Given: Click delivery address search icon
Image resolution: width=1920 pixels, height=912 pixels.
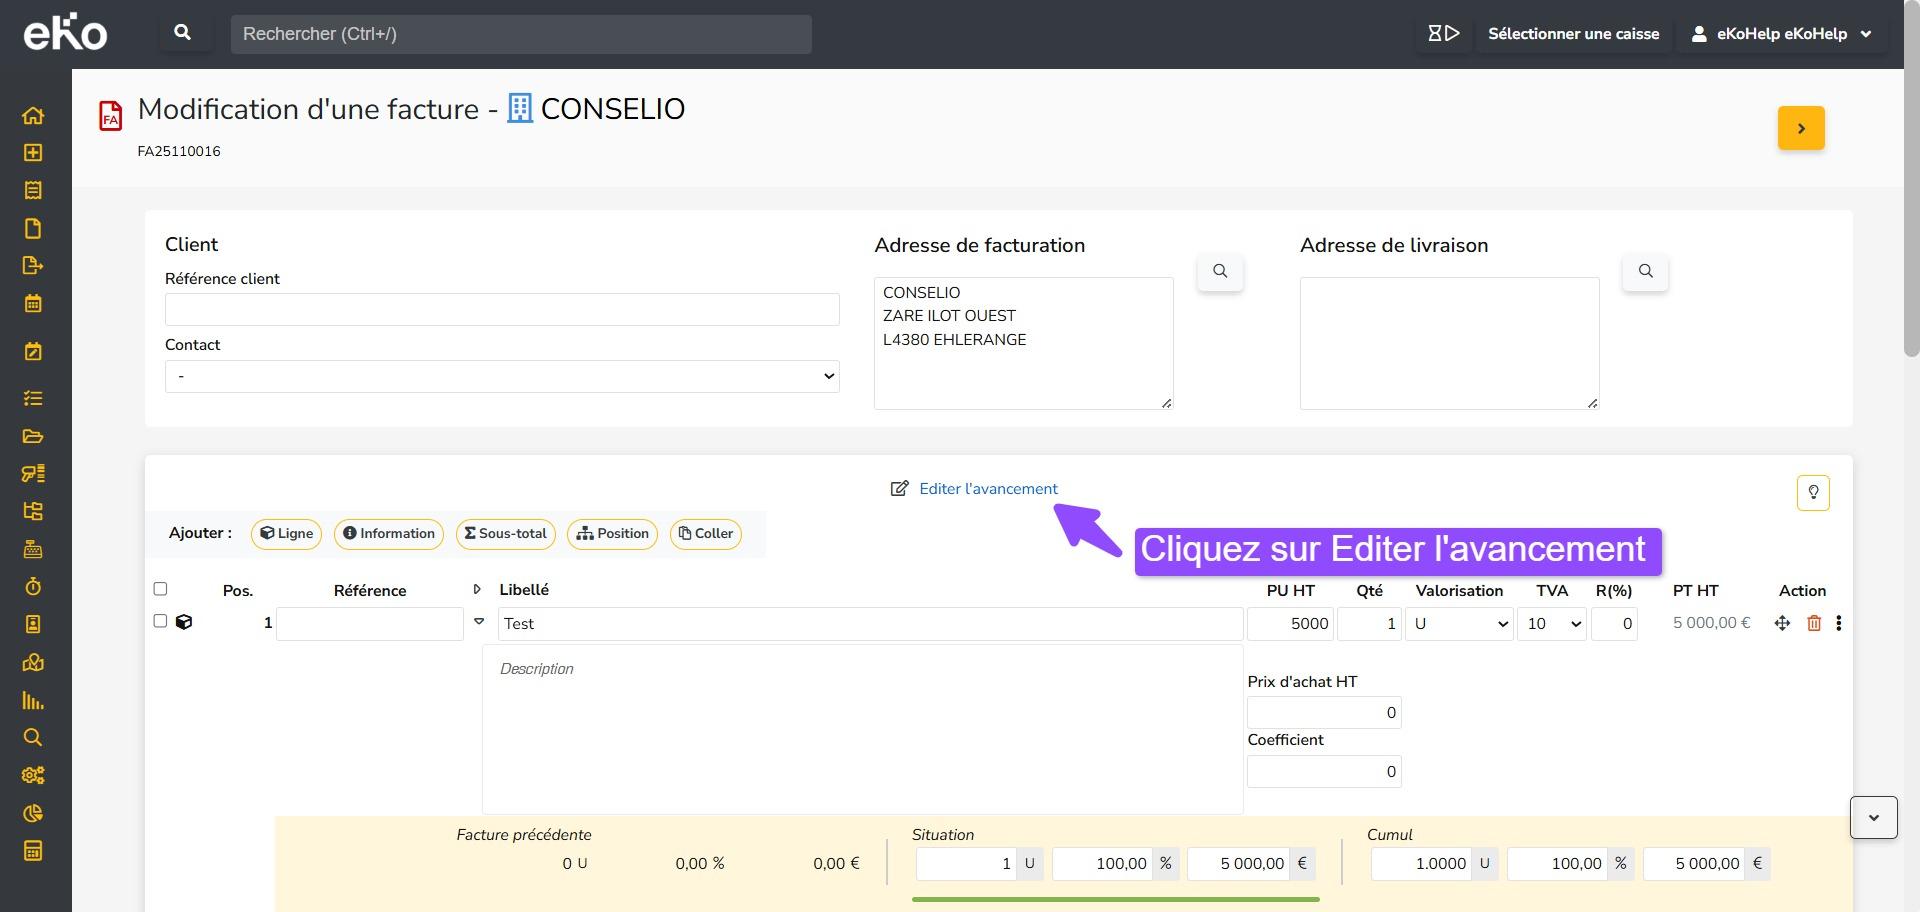Looking at the screenshot, I should pos(1645,271).
